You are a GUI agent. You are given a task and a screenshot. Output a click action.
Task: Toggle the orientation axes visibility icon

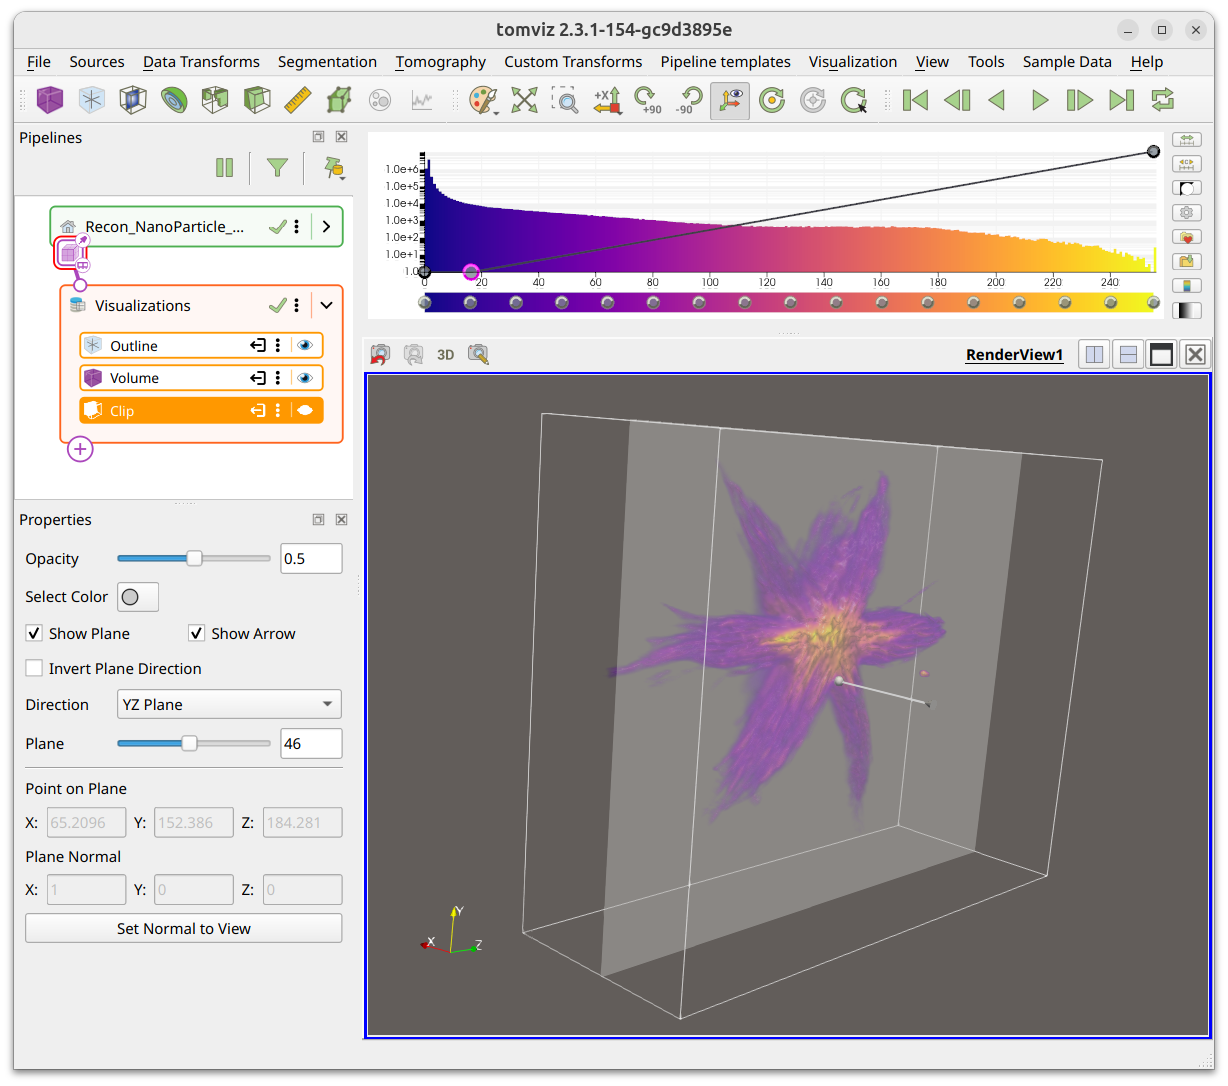tap(730, 99)
